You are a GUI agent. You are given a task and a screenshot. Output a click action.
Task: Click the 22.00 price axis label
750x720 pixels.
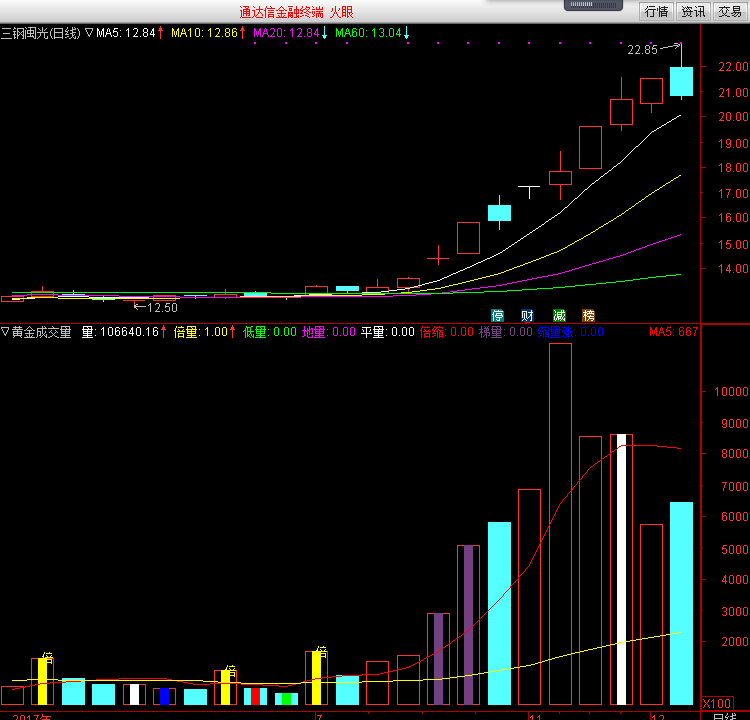733,66
